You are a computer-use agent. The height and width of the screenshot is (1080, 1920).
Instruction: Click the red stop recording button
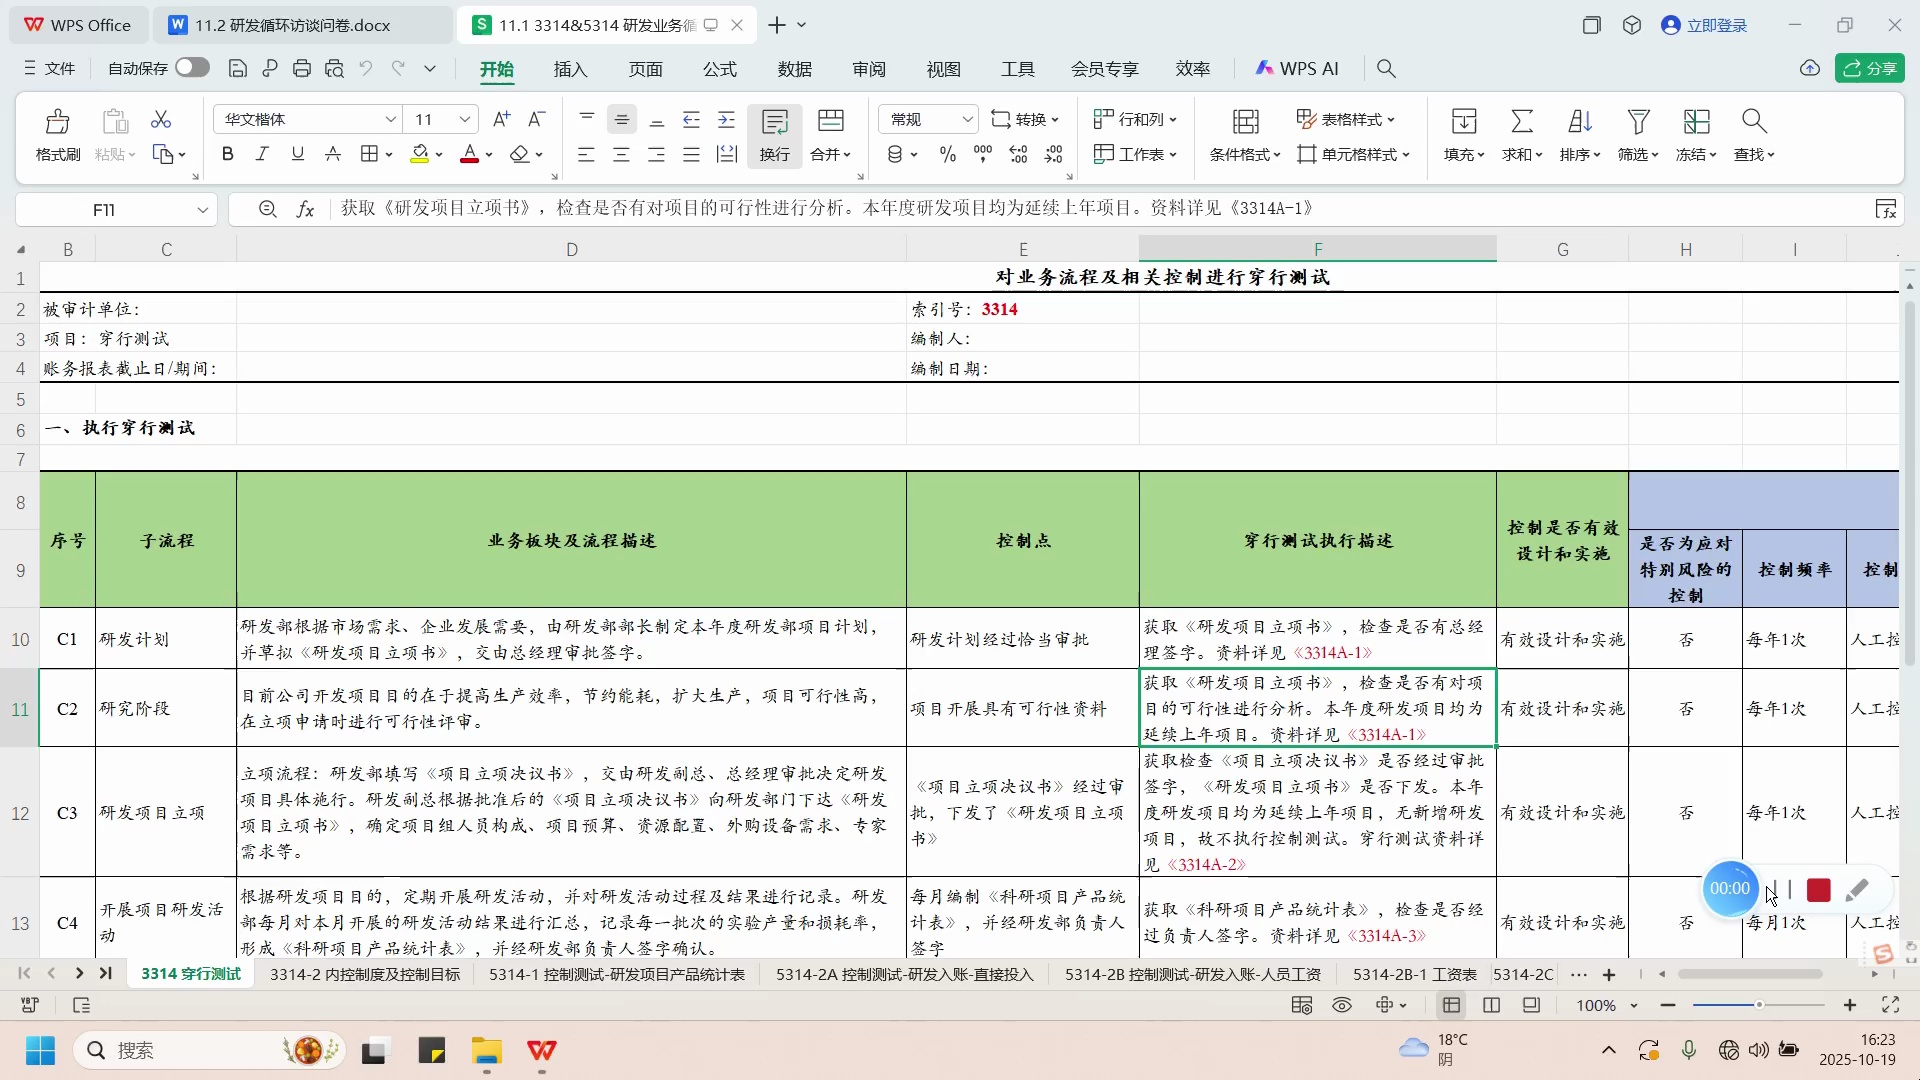pyautogui.click(x=1819, y=890)
